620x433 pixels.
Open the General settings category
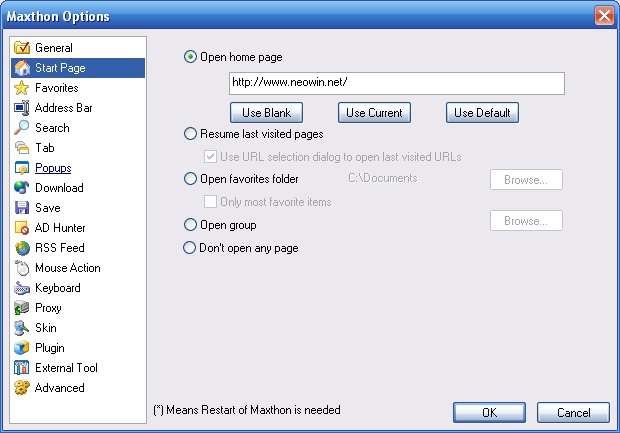tap(54, 48)
